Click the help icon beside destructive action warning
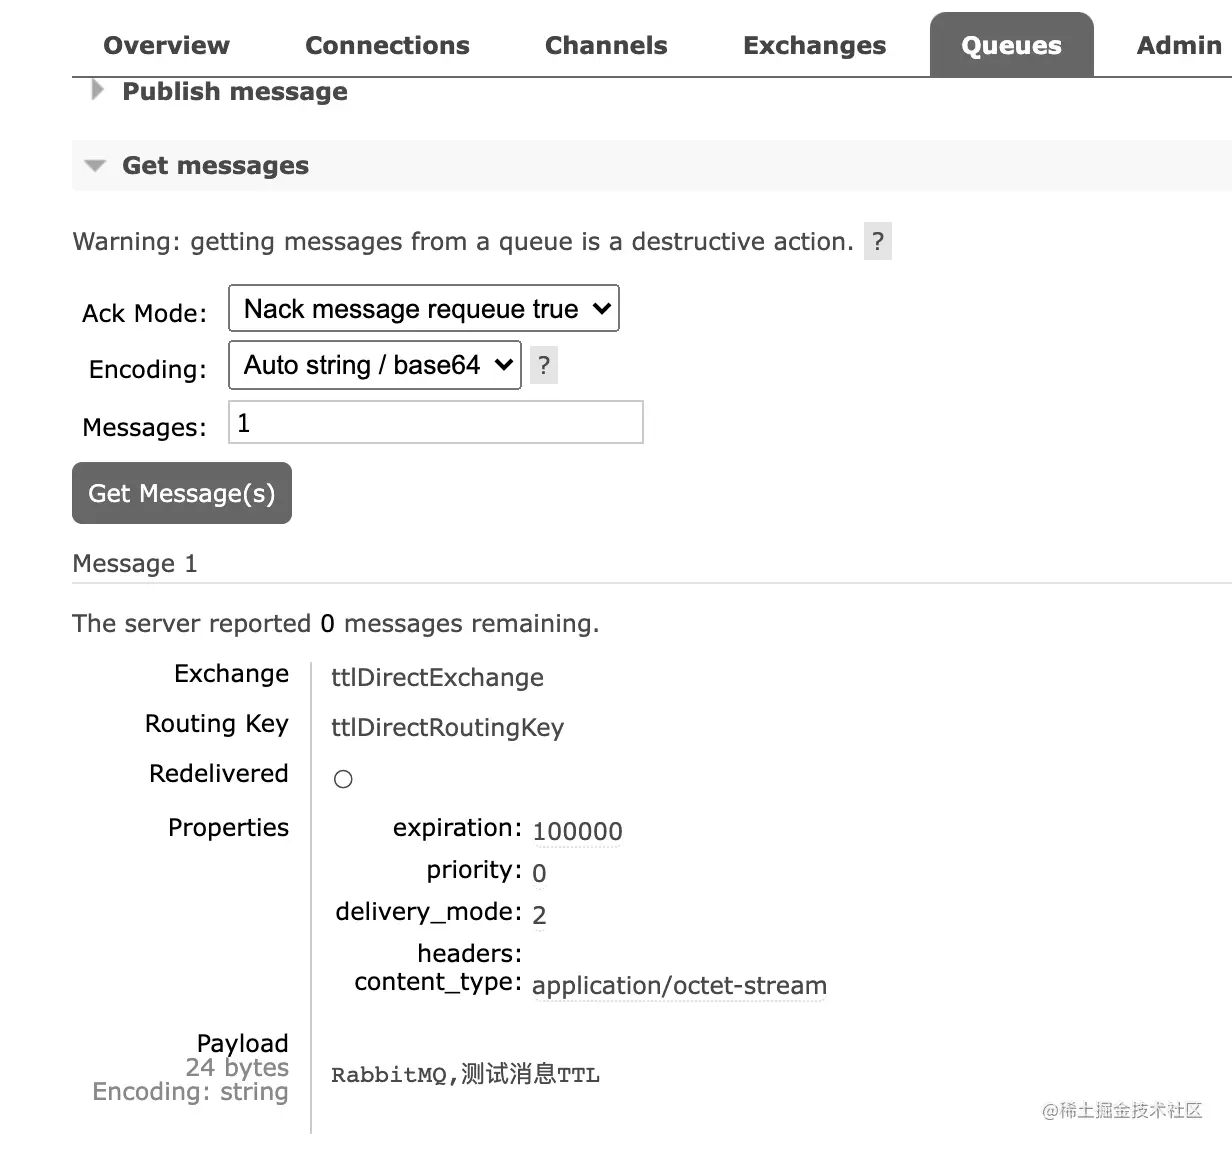The width and height of the screenshot is (1232, 1150). [x=877, y=242]
